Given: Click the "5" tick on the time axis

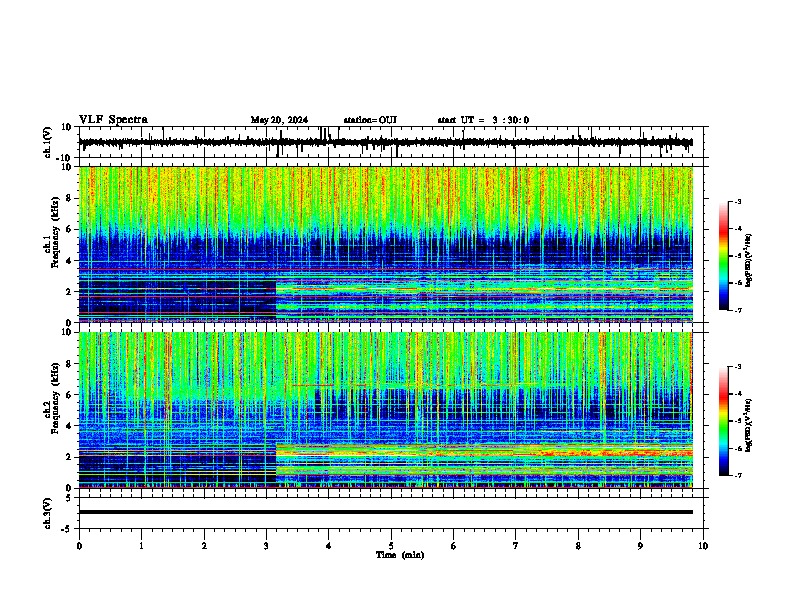Looking at the screenshot, I should coord(391,546).
